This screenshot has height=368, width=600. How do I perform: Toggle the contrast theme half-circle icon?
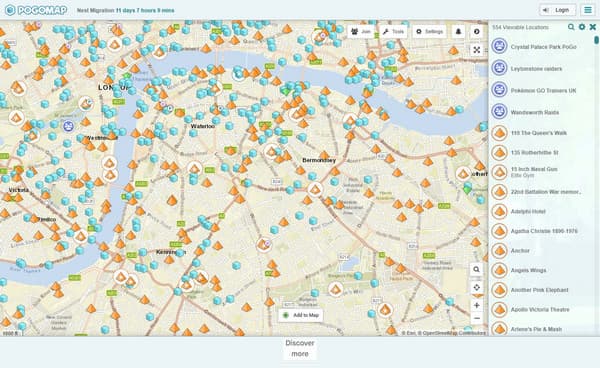click(476, 31)
